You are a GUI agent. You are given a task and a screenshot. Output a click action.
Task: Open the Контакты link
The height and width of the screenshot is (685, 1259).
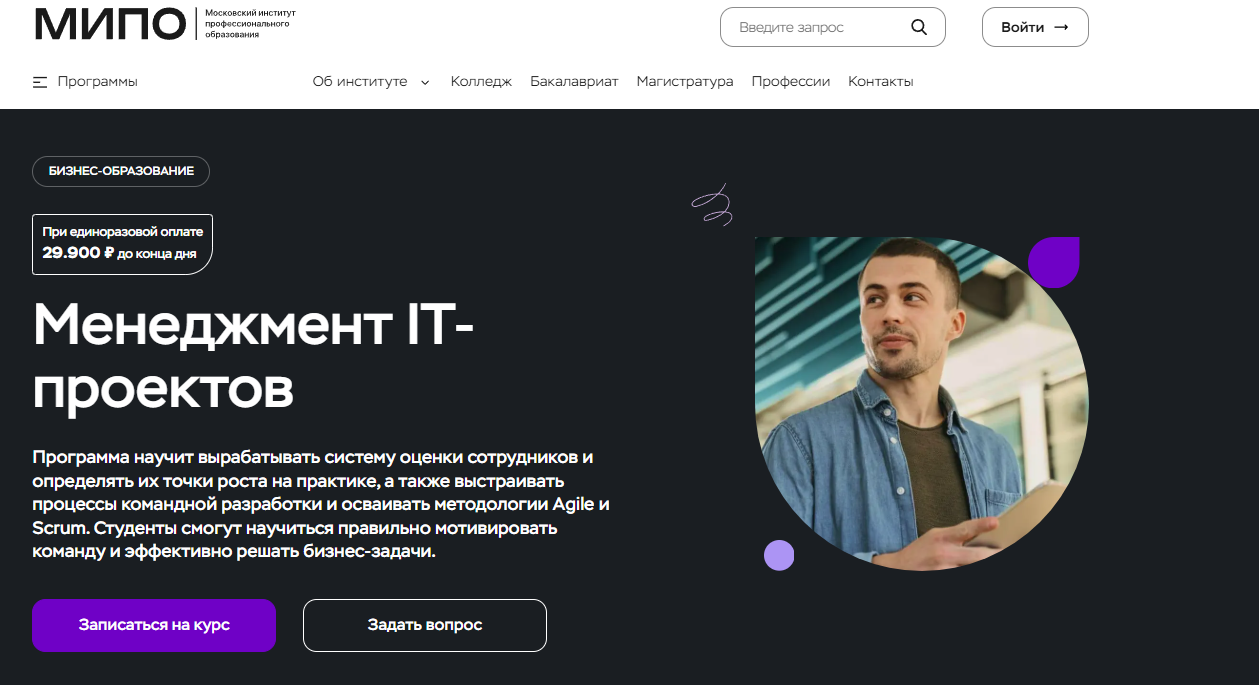[x=881, y=82]
